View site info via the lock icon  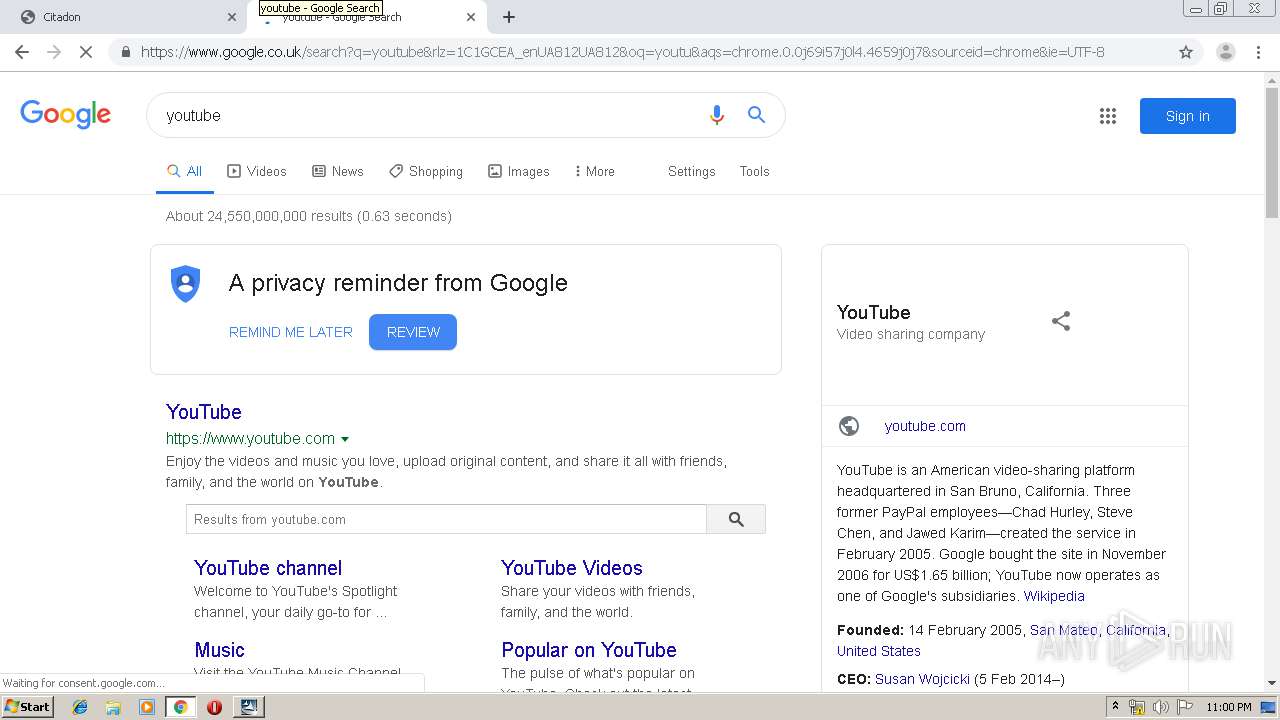pos(125,52)
